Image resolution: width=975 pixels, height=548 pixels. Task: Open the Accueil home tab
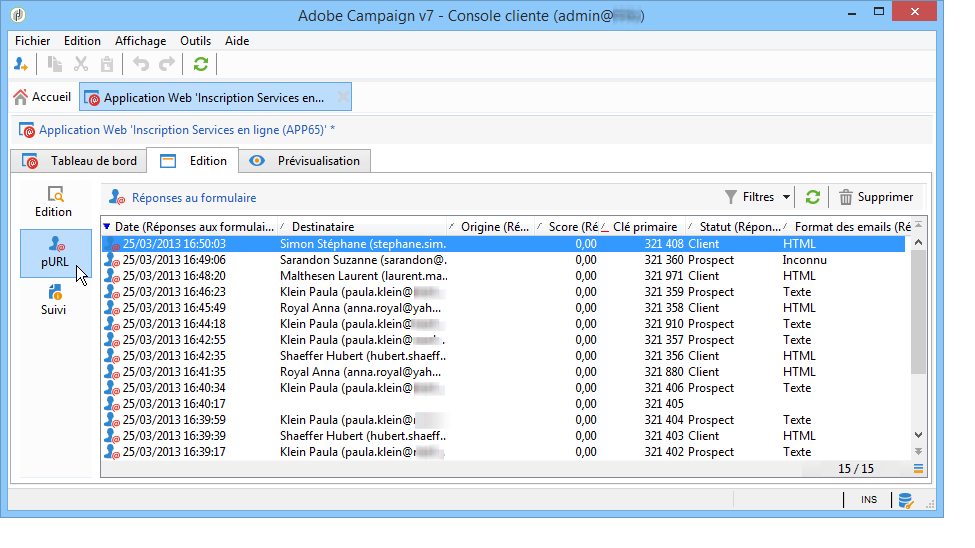(42, 97)
